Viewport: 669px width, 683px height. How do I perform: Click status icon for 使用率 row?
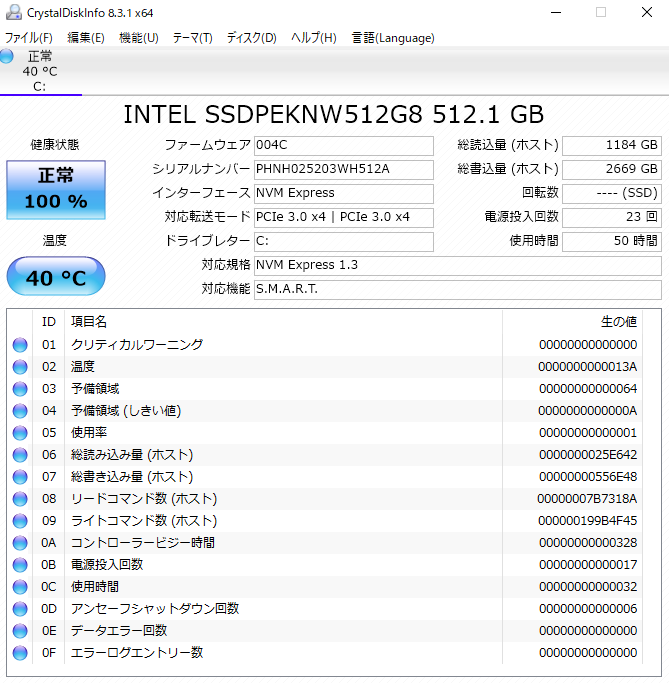(x=20, y=433)
